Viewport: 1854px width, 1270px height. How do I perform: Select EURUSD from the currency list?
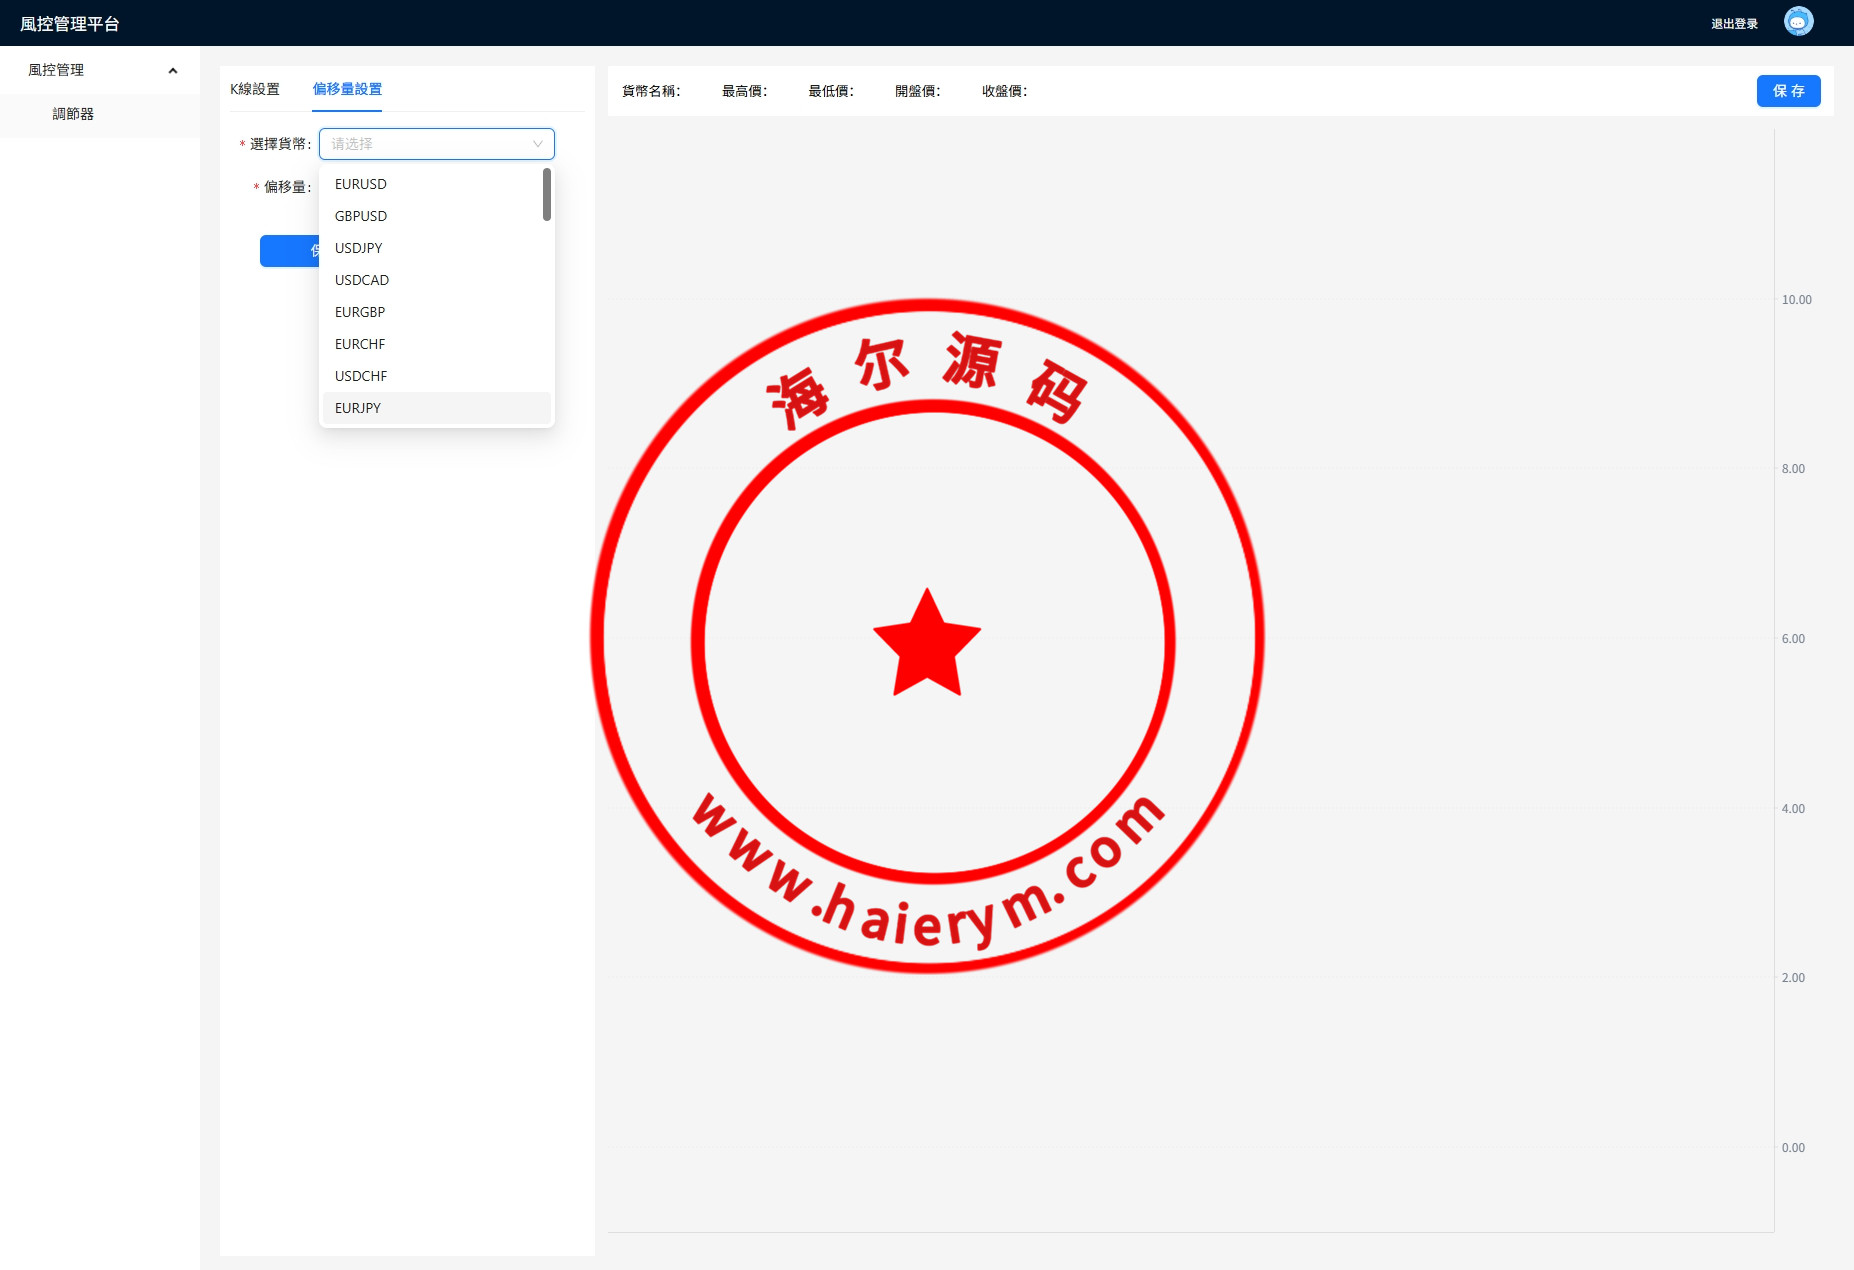[361, 184]
